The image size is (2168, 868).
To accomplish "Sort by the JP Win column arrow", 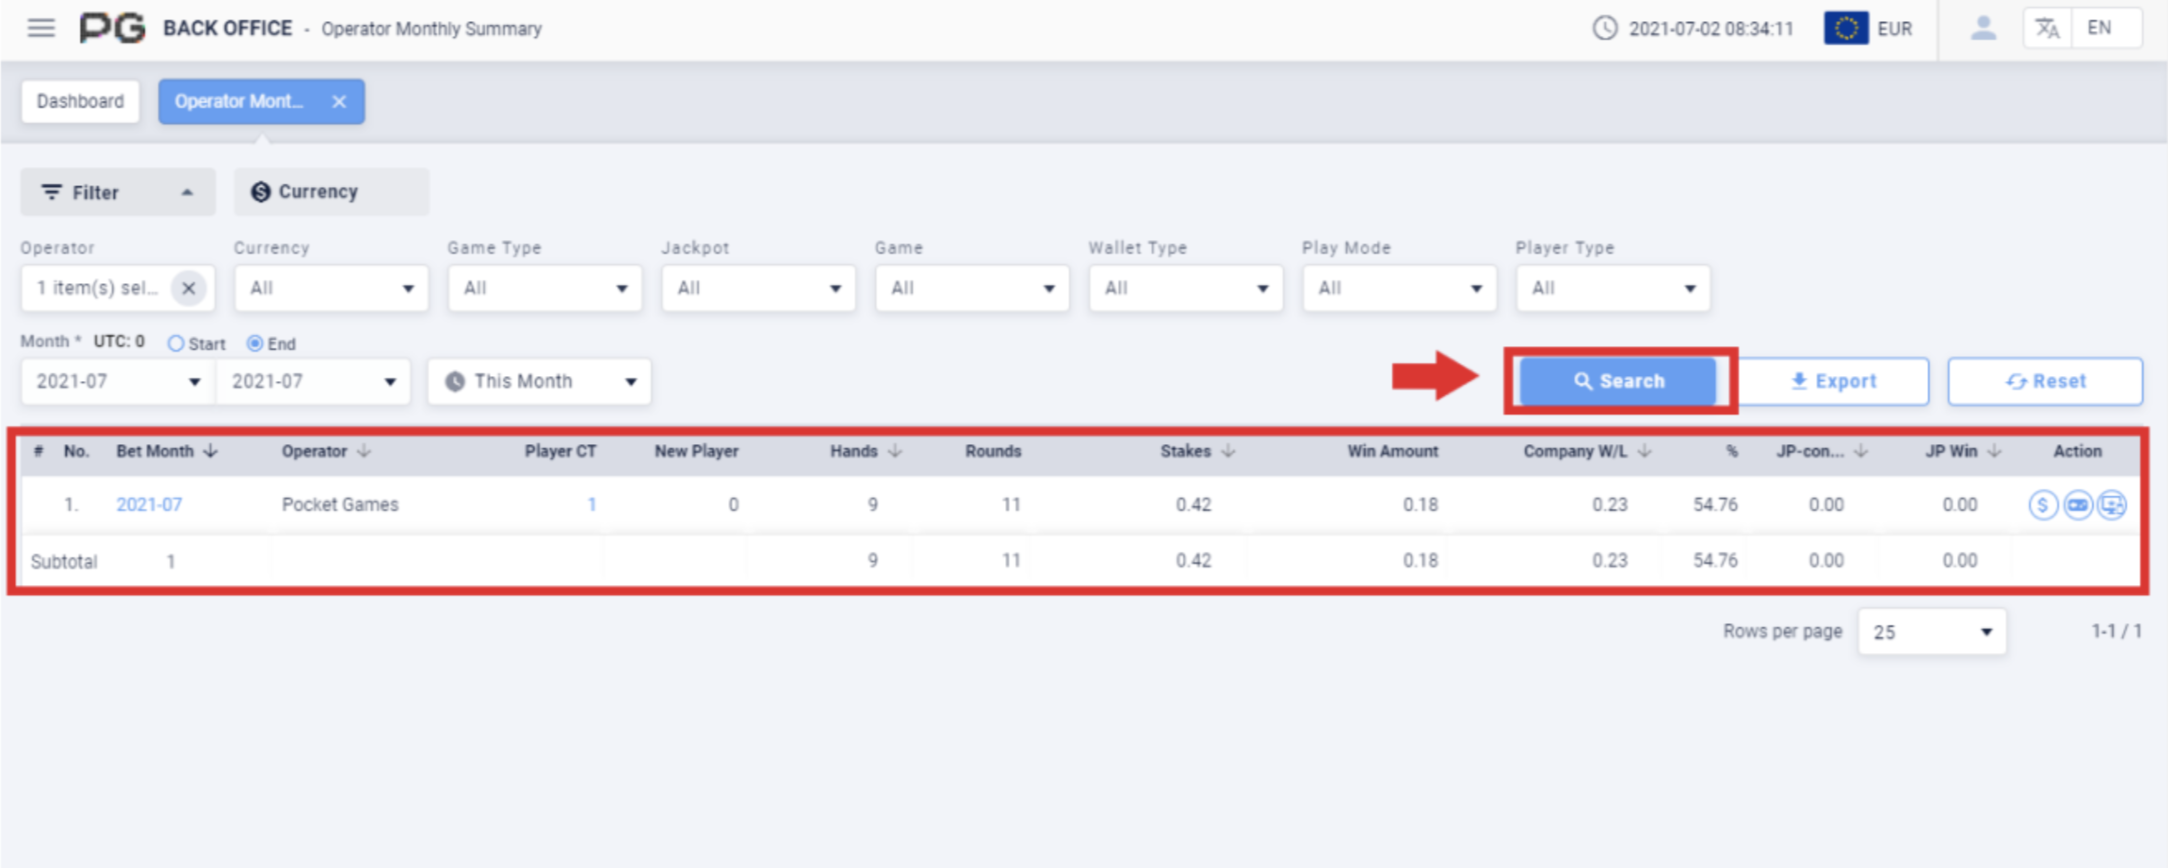I will pyautogui.click(x=1994, y=451).
